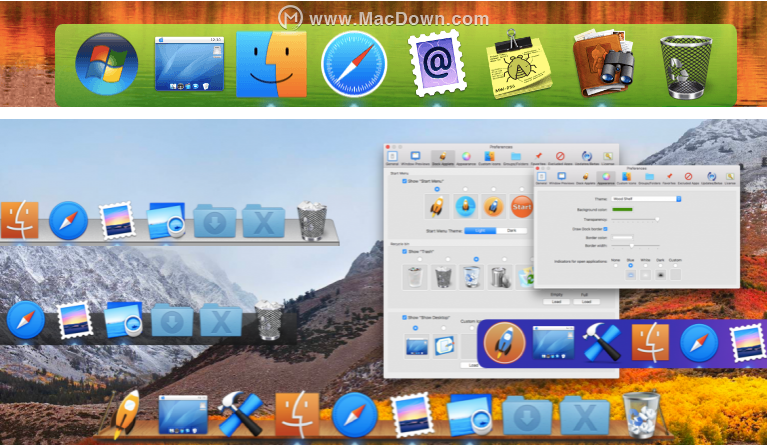Launch Safari from the green dock
This screenshot has width=767, height=445.
tap(354, 64)
